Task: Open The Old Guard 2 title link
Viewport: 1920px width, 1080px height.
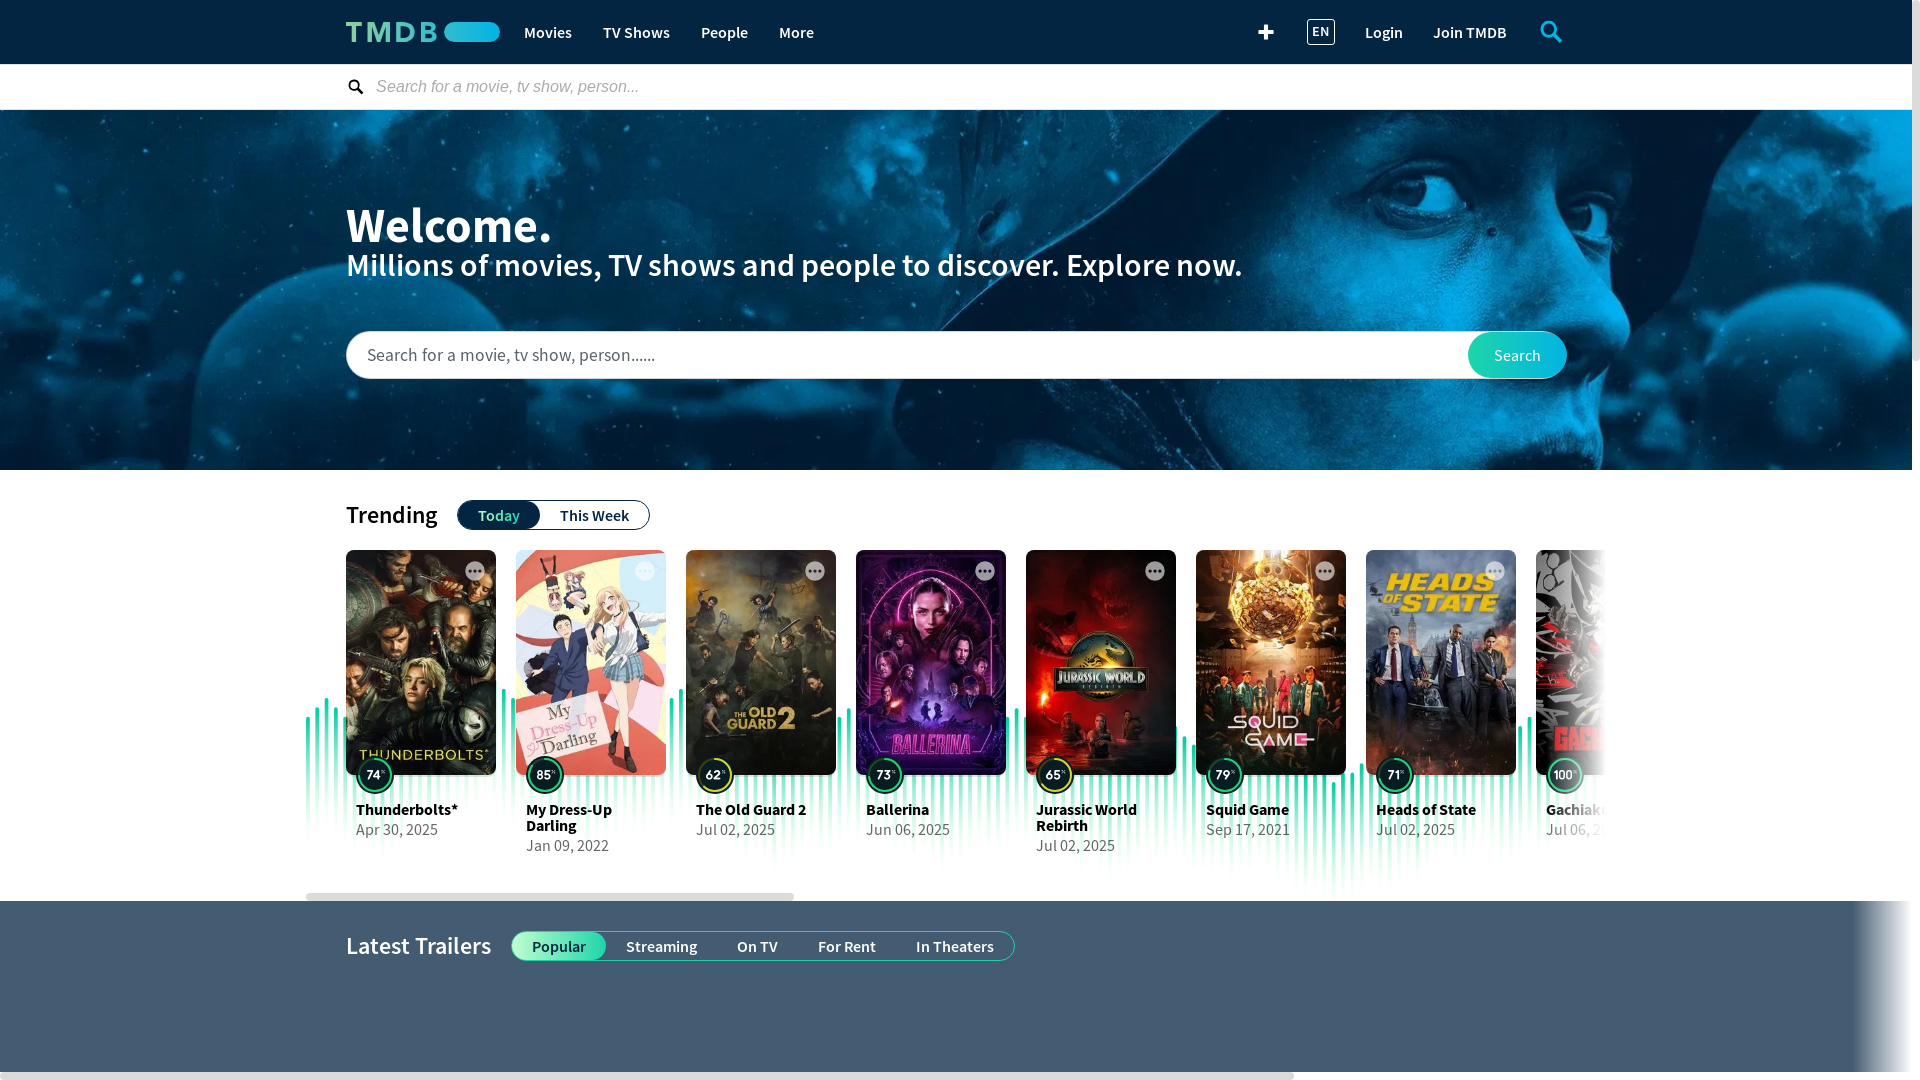Action: [751, 809]
